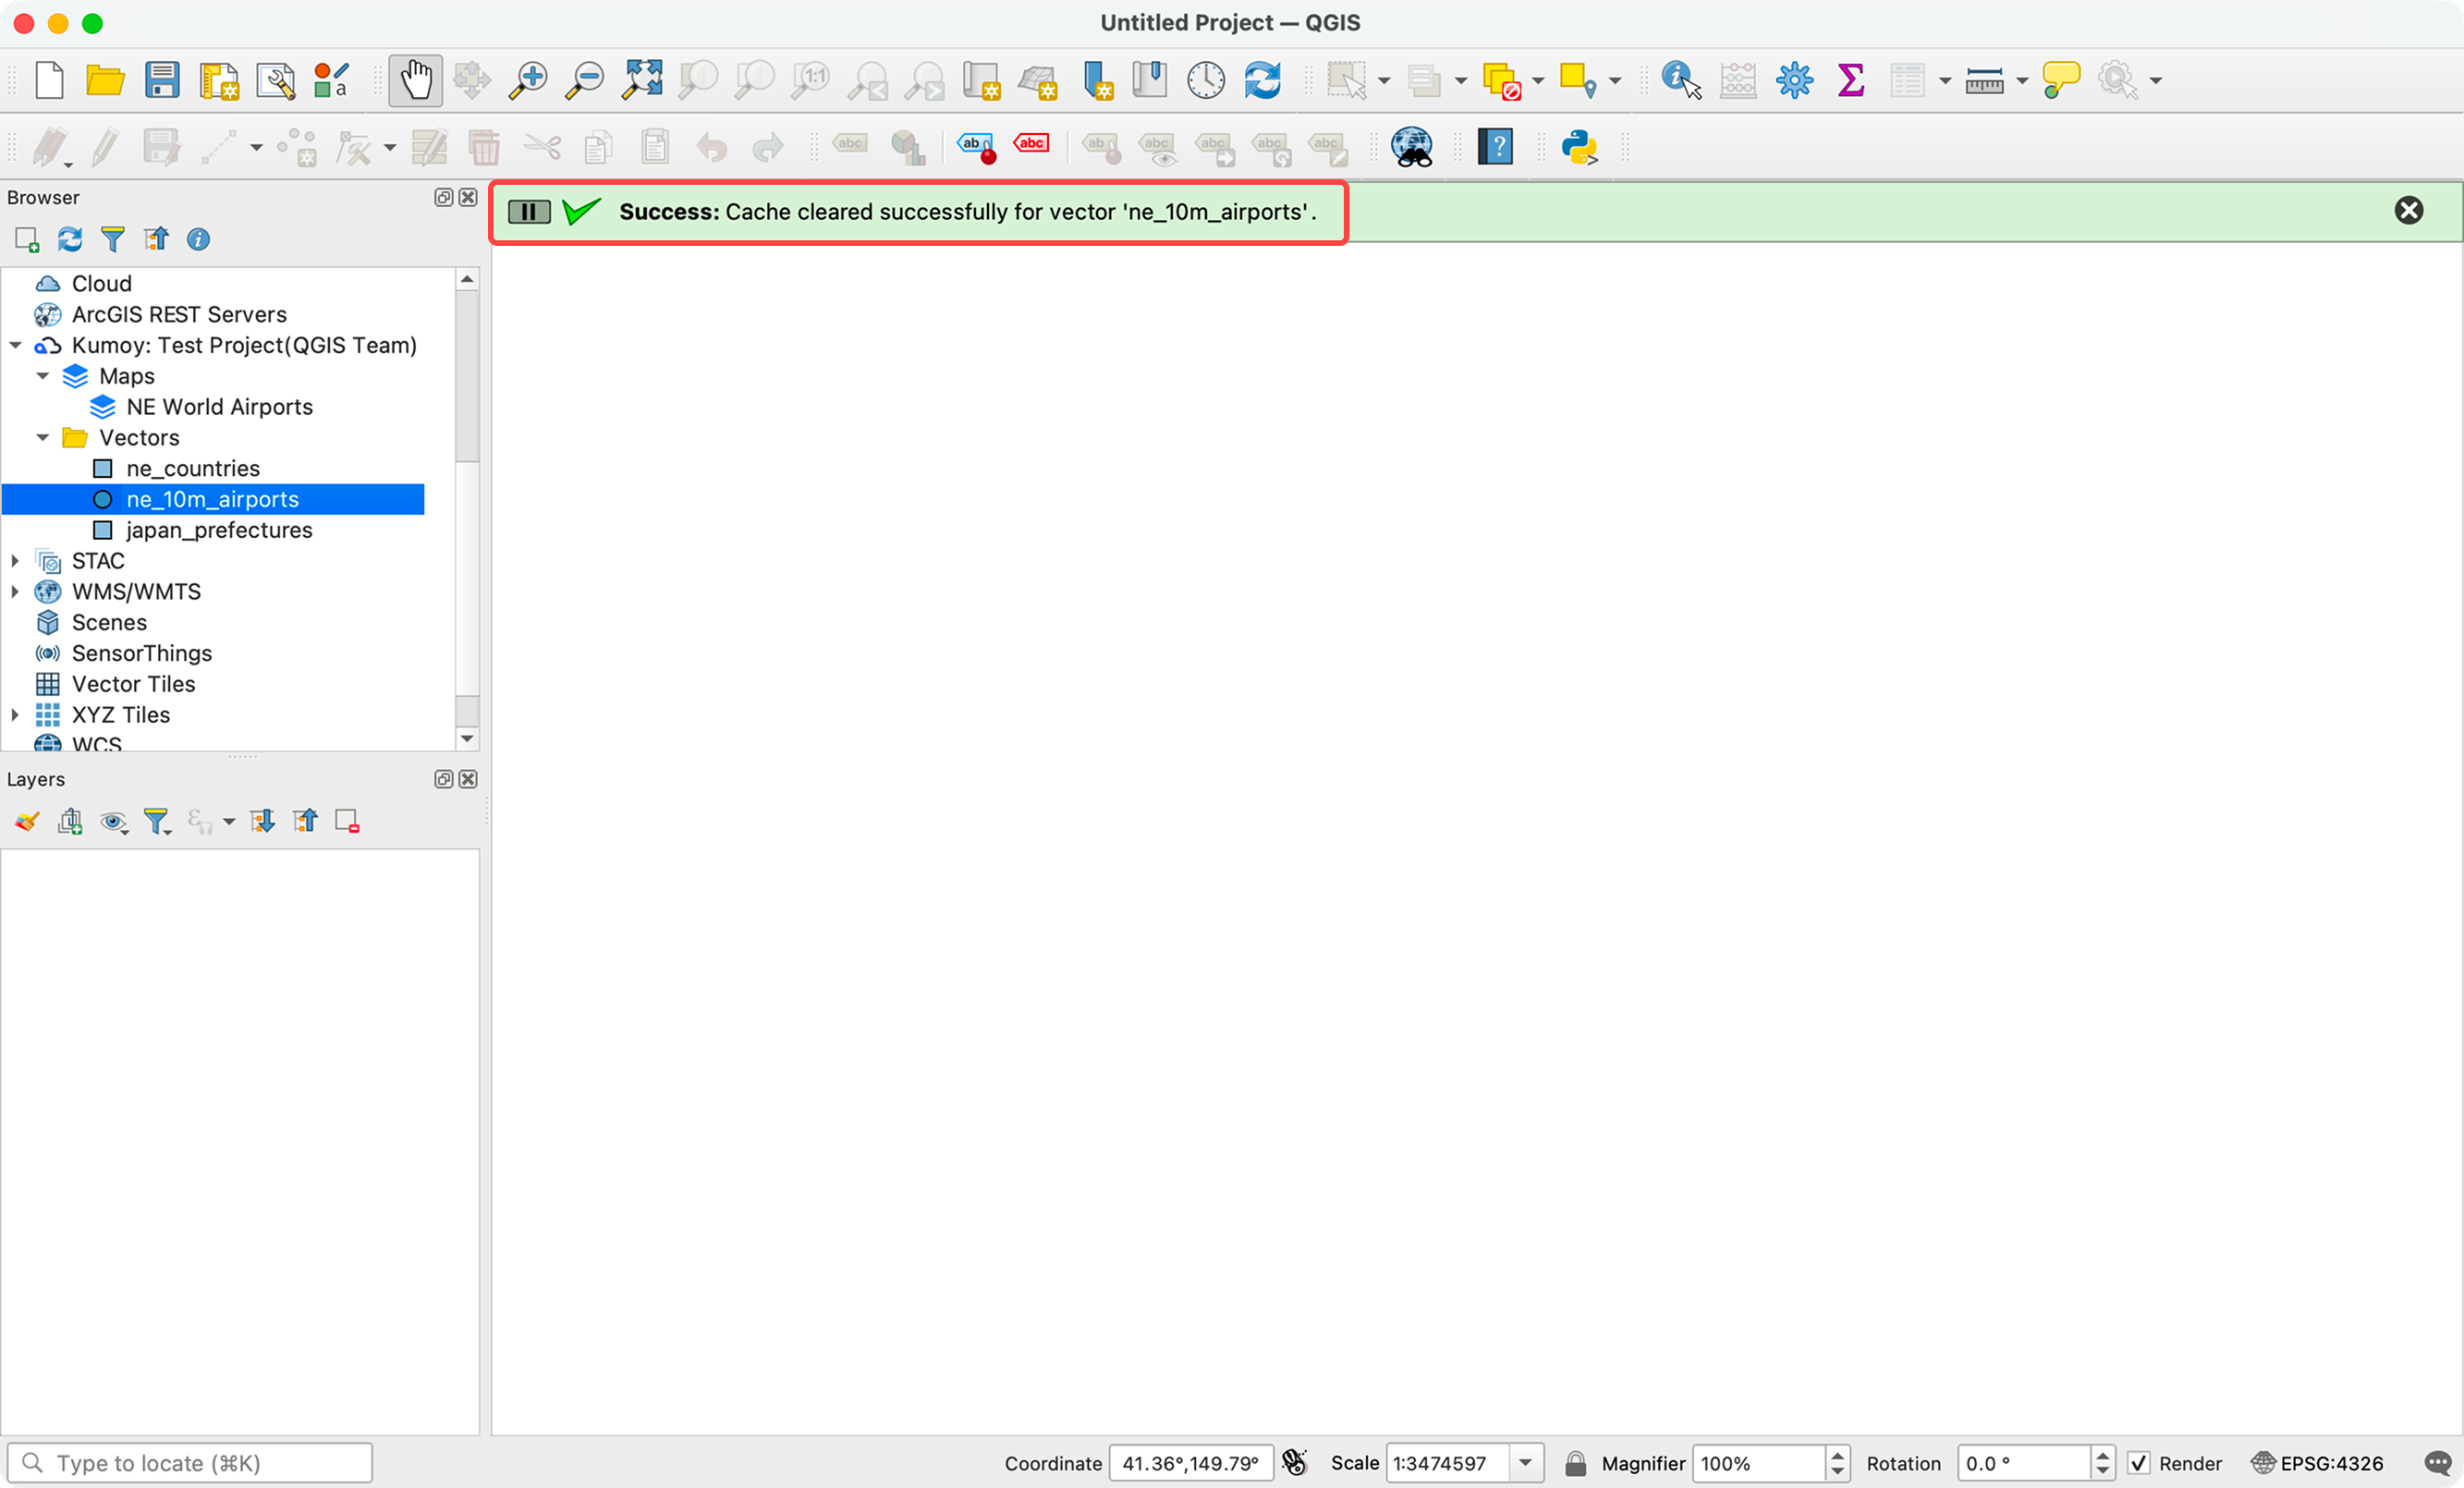Open Manage Map Themes in Layers panel
Image resolution: width=2464 pixels, height=1488 pixels.
pos(113,821)
